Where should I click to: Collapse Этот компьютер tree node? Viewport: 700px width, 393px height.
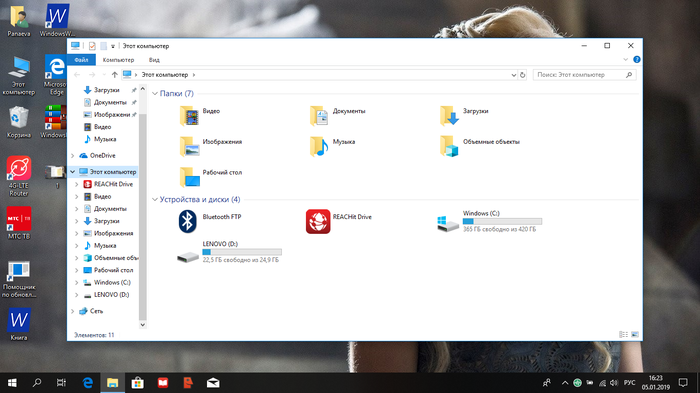73,171
